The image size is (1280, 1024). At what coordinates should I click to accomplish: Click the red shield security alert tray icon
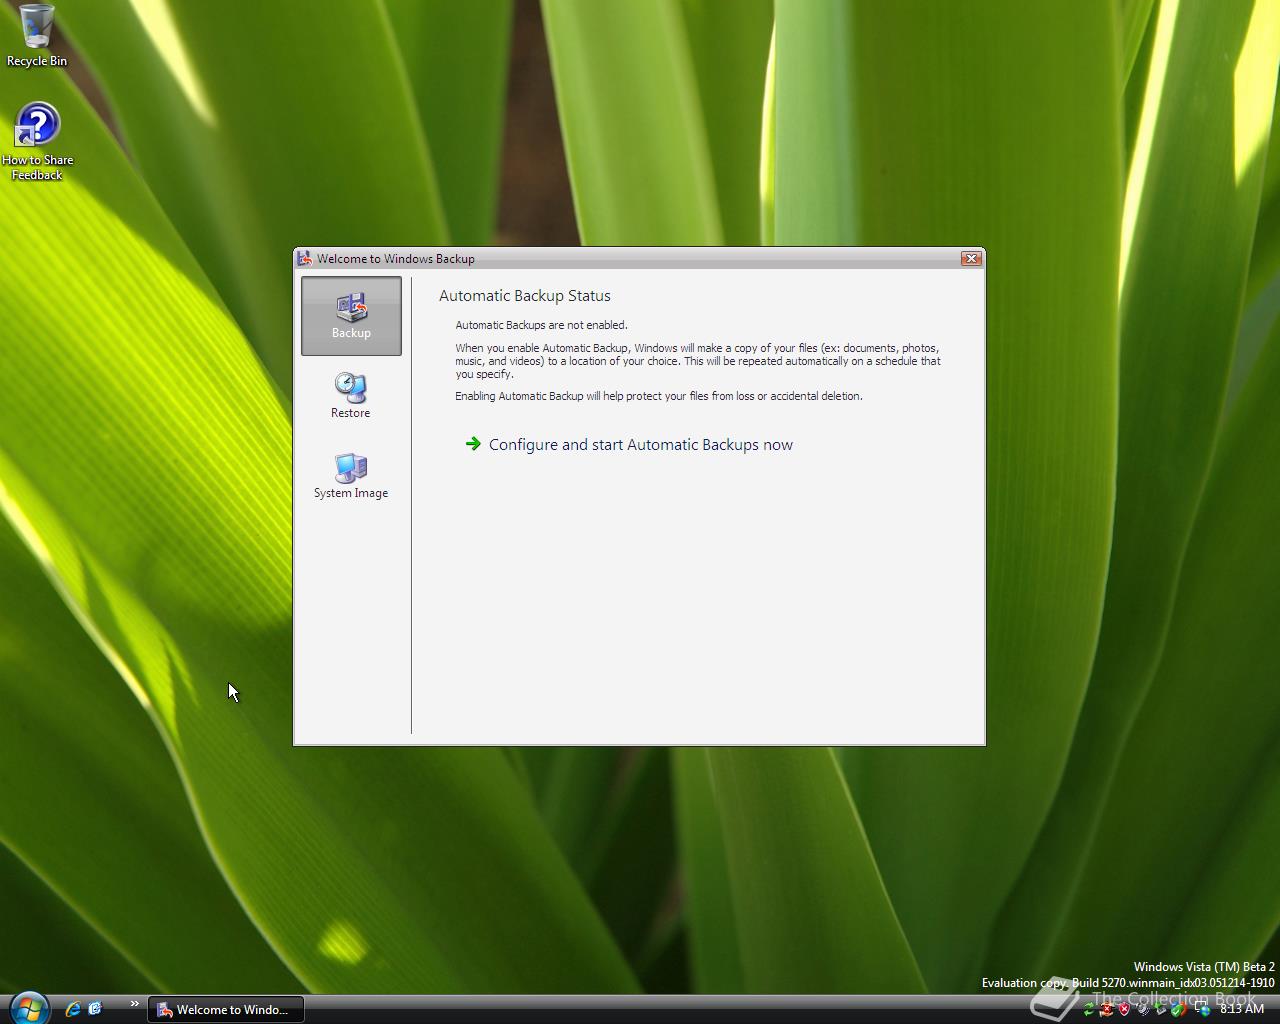(x=1124, y=1009)
